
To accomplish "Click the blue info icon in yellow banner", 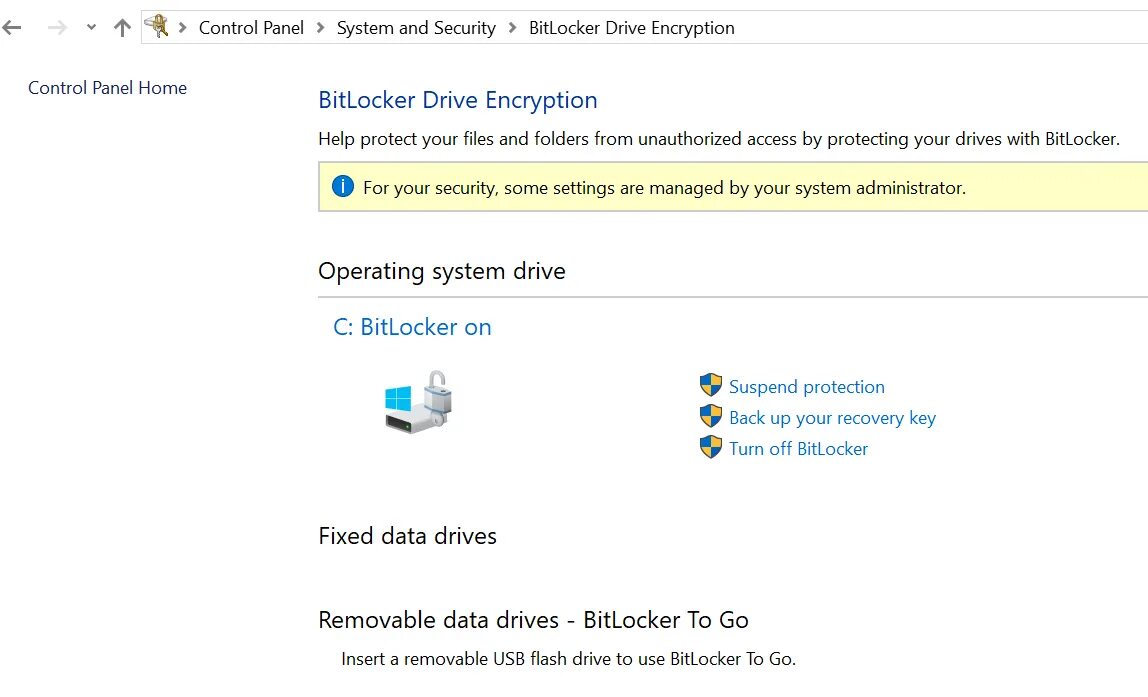I will coord(343,187).
